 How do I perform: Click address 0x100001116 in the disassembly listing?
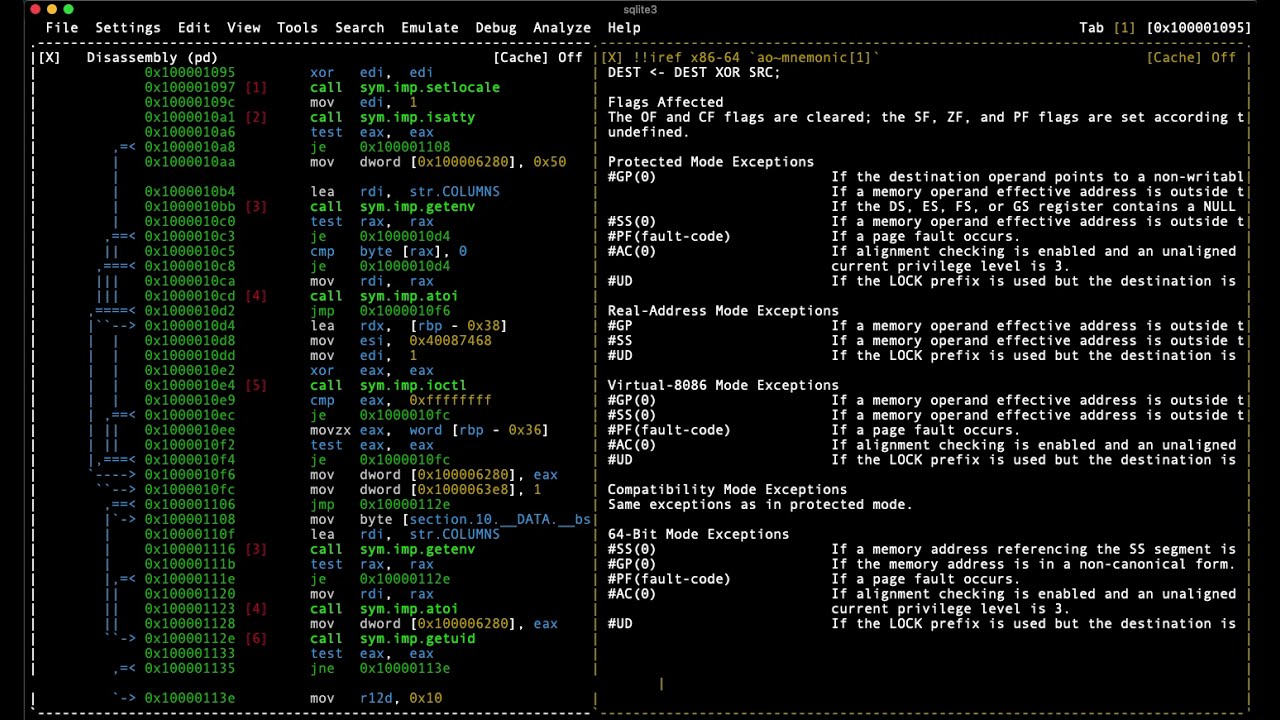point(190,550)
